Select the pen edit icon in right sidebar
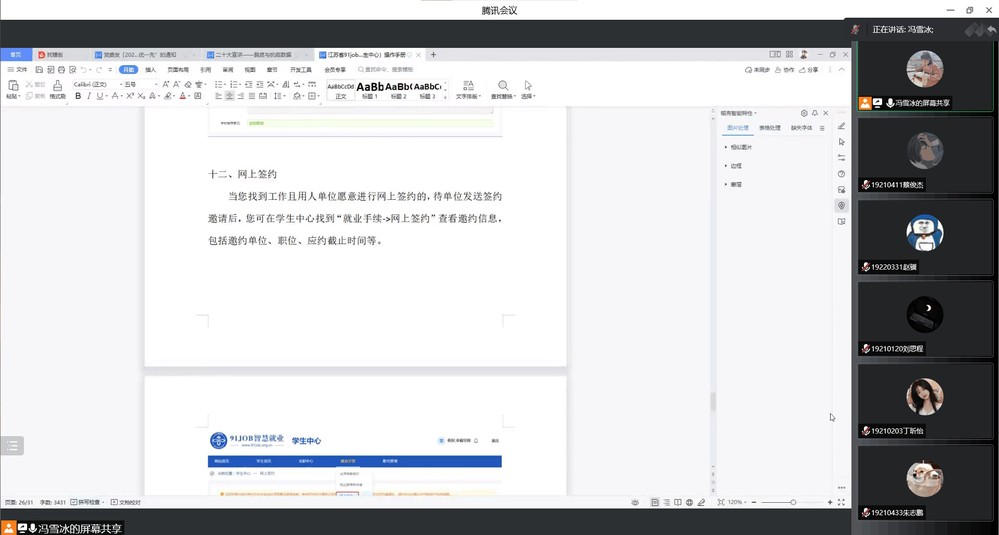The image size is (999, 535). click(x=841, y=126)
